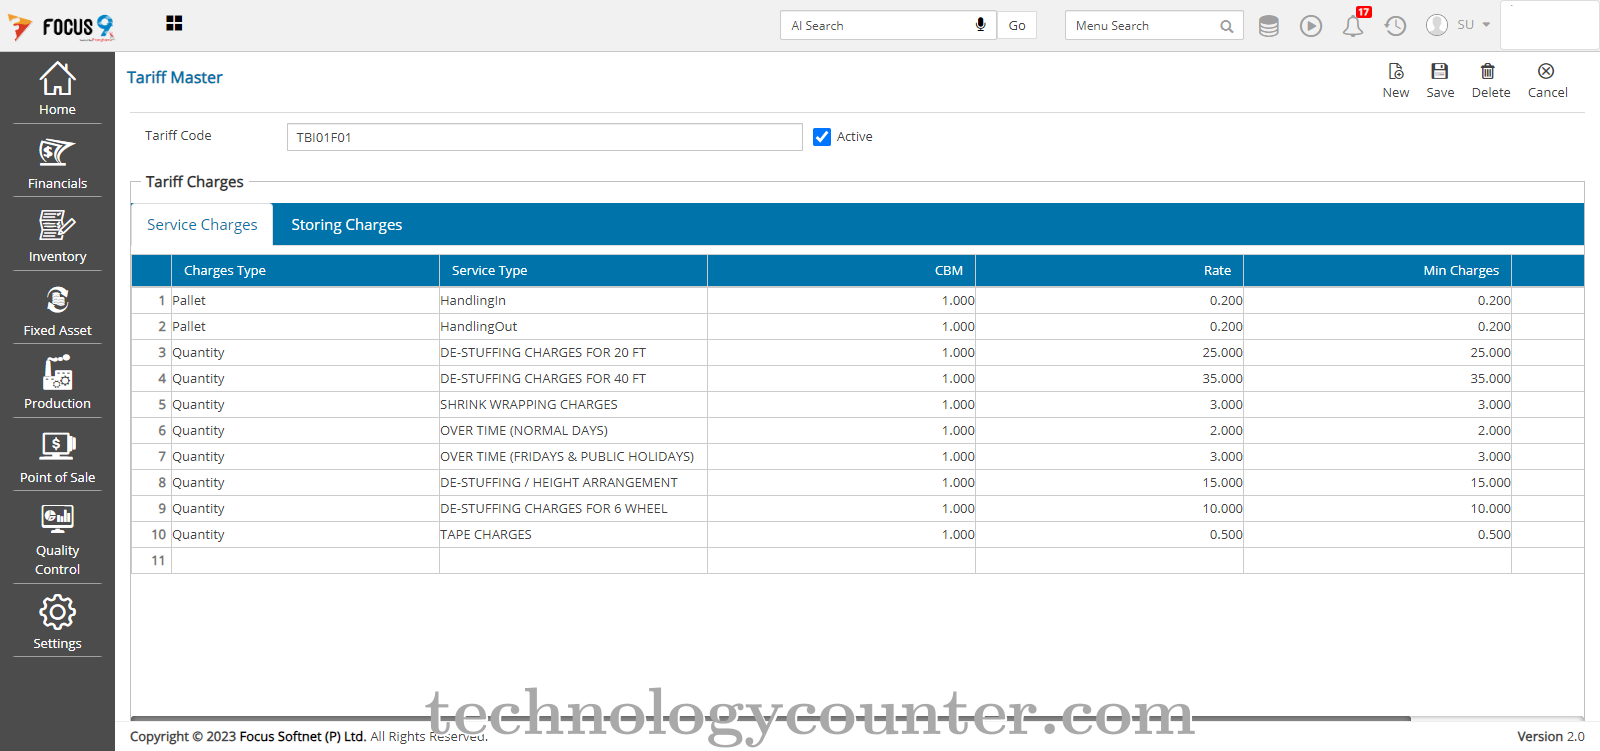Create a New tariff record
This screenshot has width=1600, height=751.
[1396, 81]
